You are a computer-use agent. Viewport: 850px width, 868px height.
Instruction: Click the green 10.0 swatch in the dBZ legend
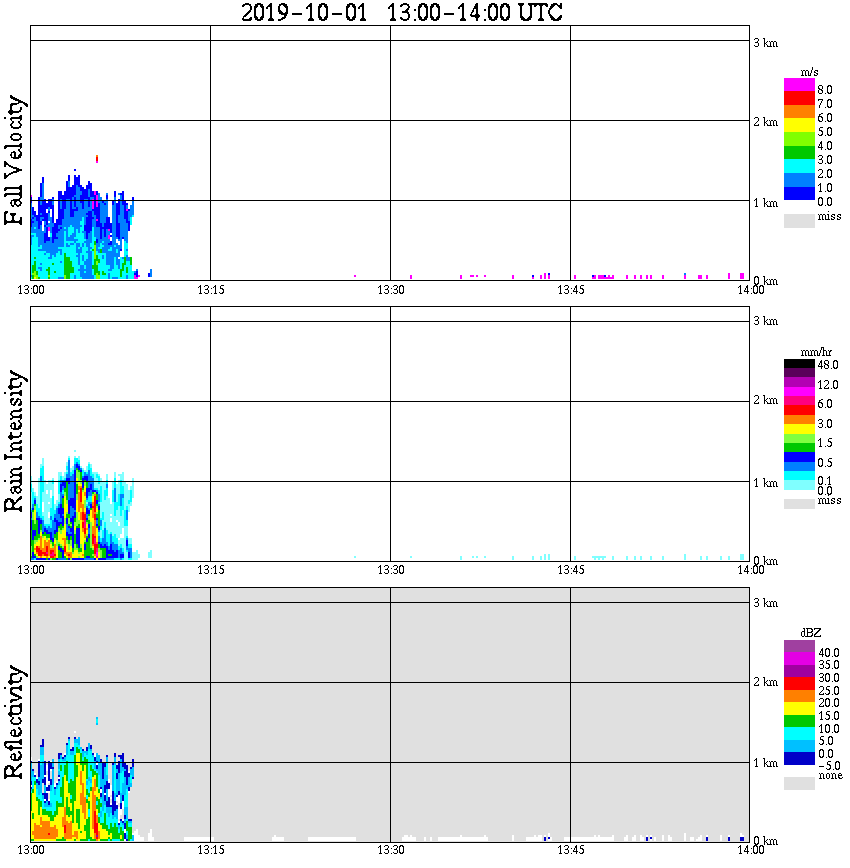click(799, 721)
